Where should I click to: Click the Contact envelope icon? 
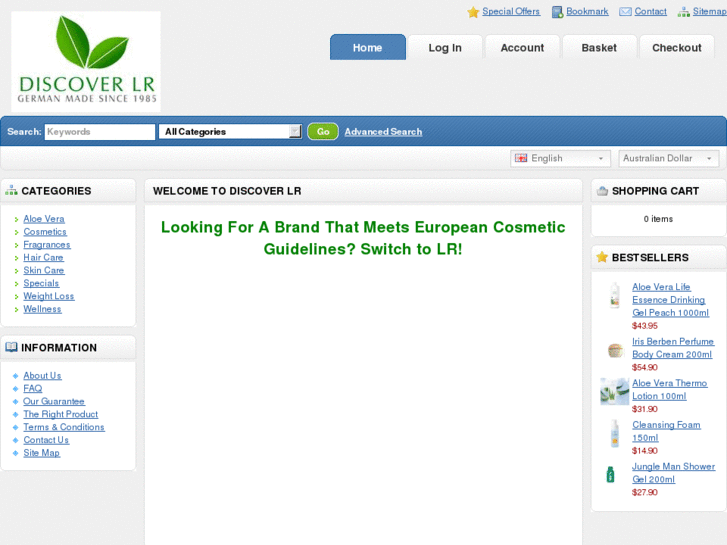625,12
